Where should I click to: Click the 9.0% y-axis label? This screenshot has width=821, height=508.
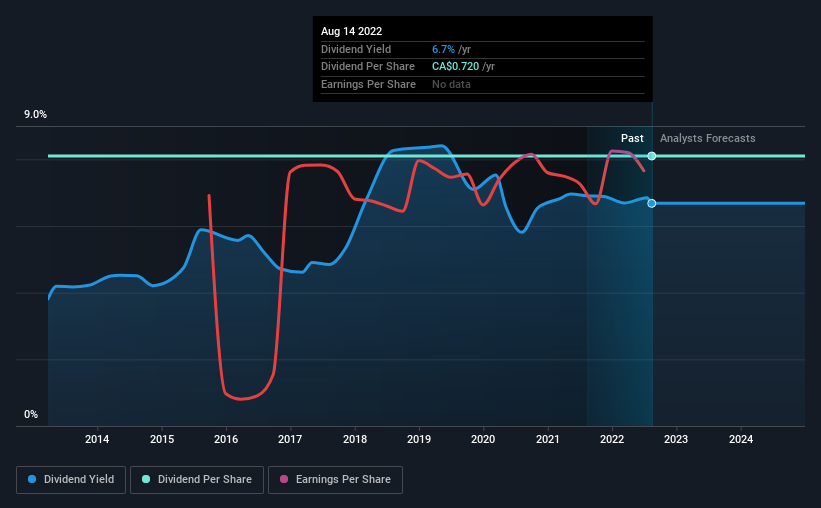point(36,115)
